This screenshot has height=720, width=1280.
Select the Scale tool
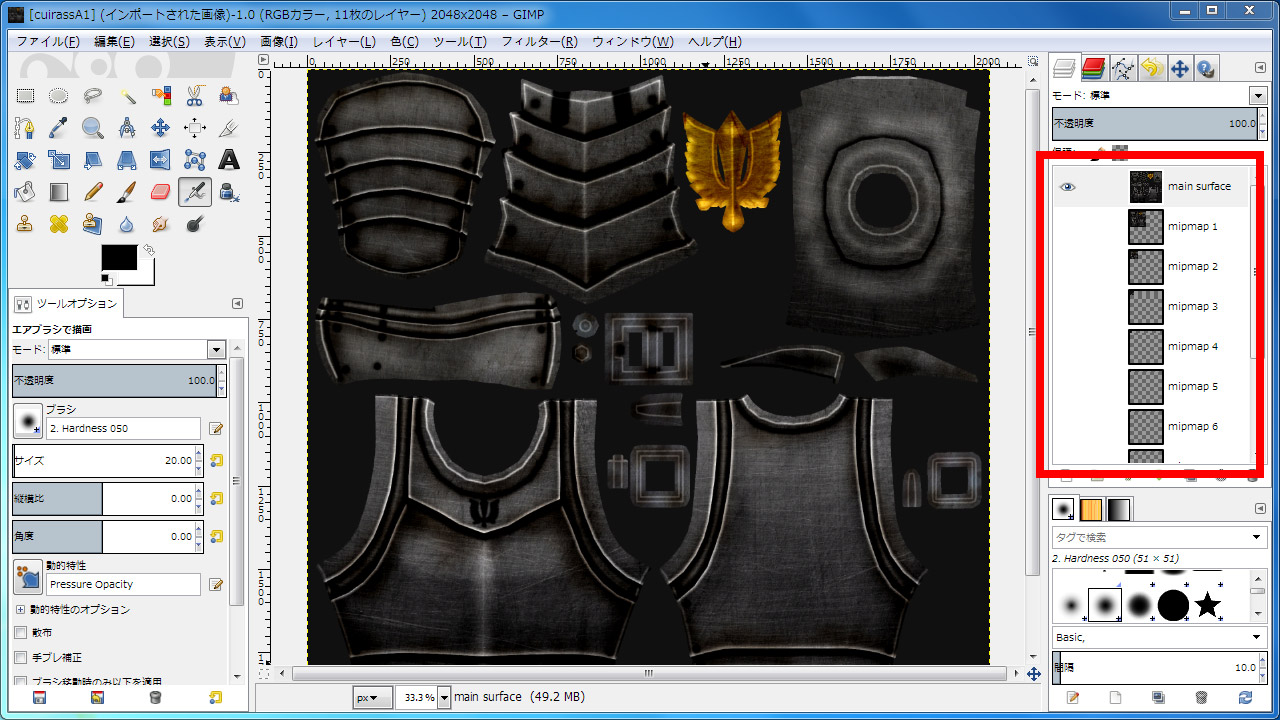(x=59, y=160)
